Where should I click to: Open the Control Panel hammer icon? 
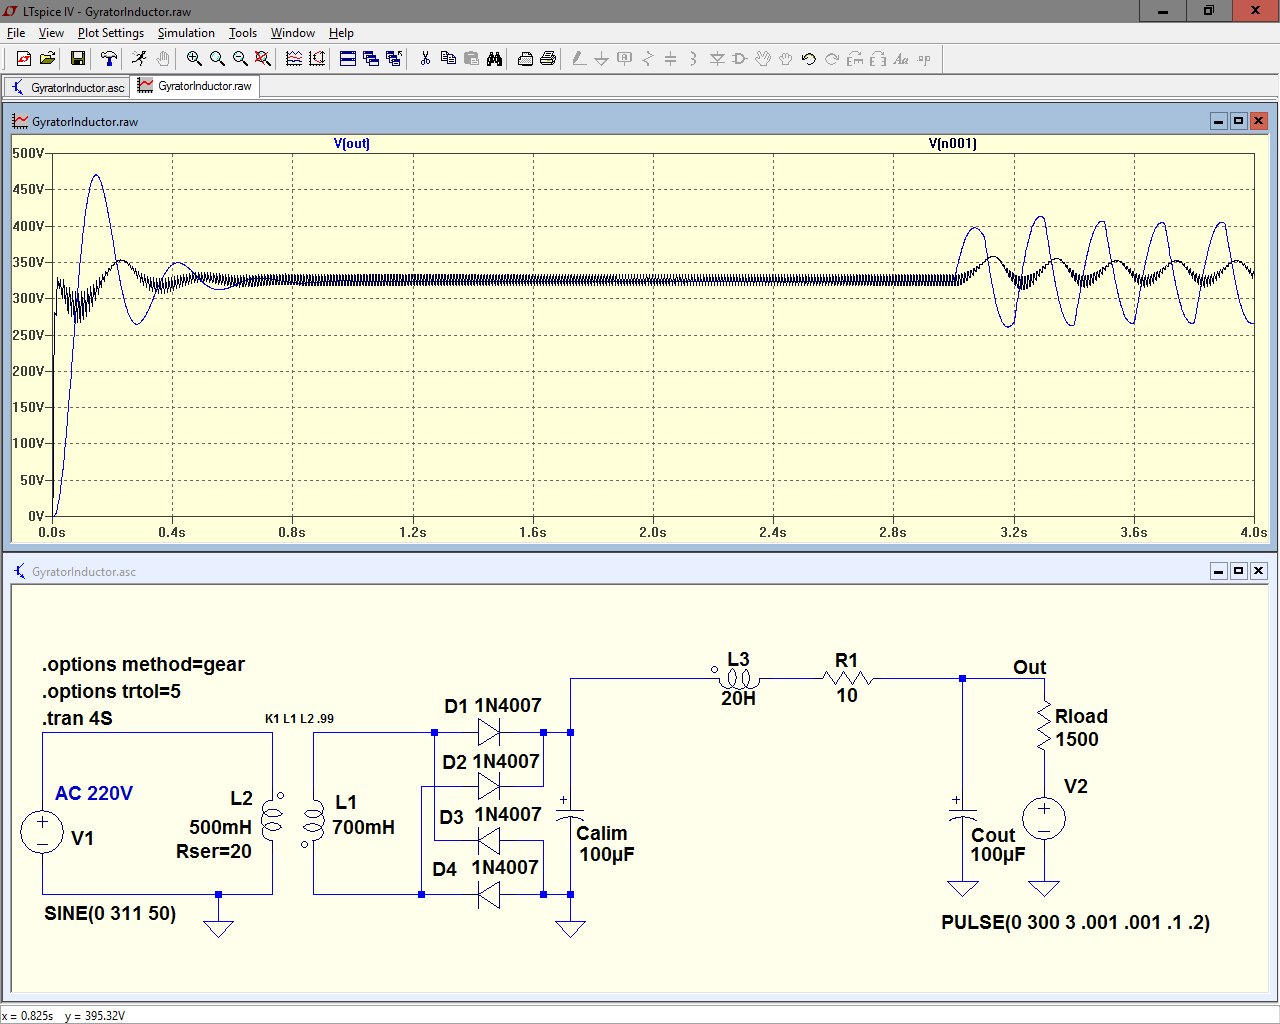click(x=109, y=59)
